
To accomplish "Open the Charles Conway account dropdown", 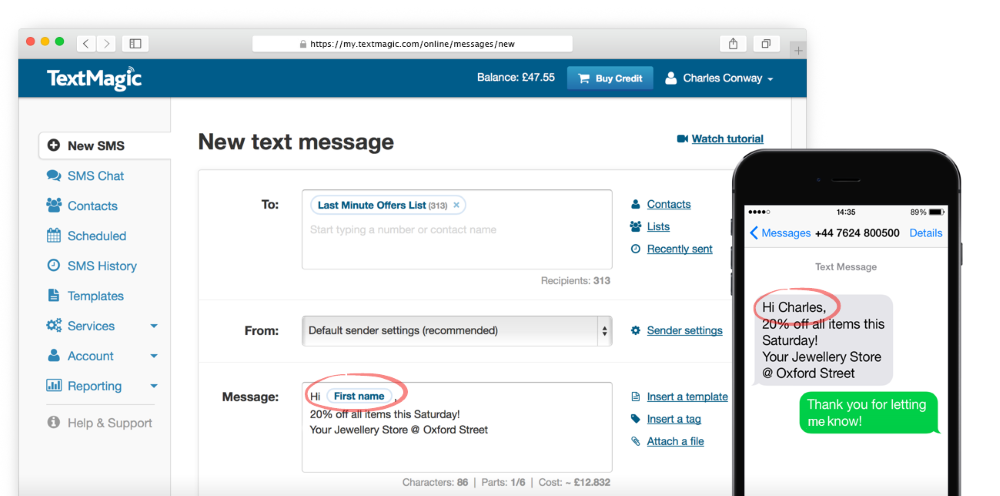I will point(719,78).
